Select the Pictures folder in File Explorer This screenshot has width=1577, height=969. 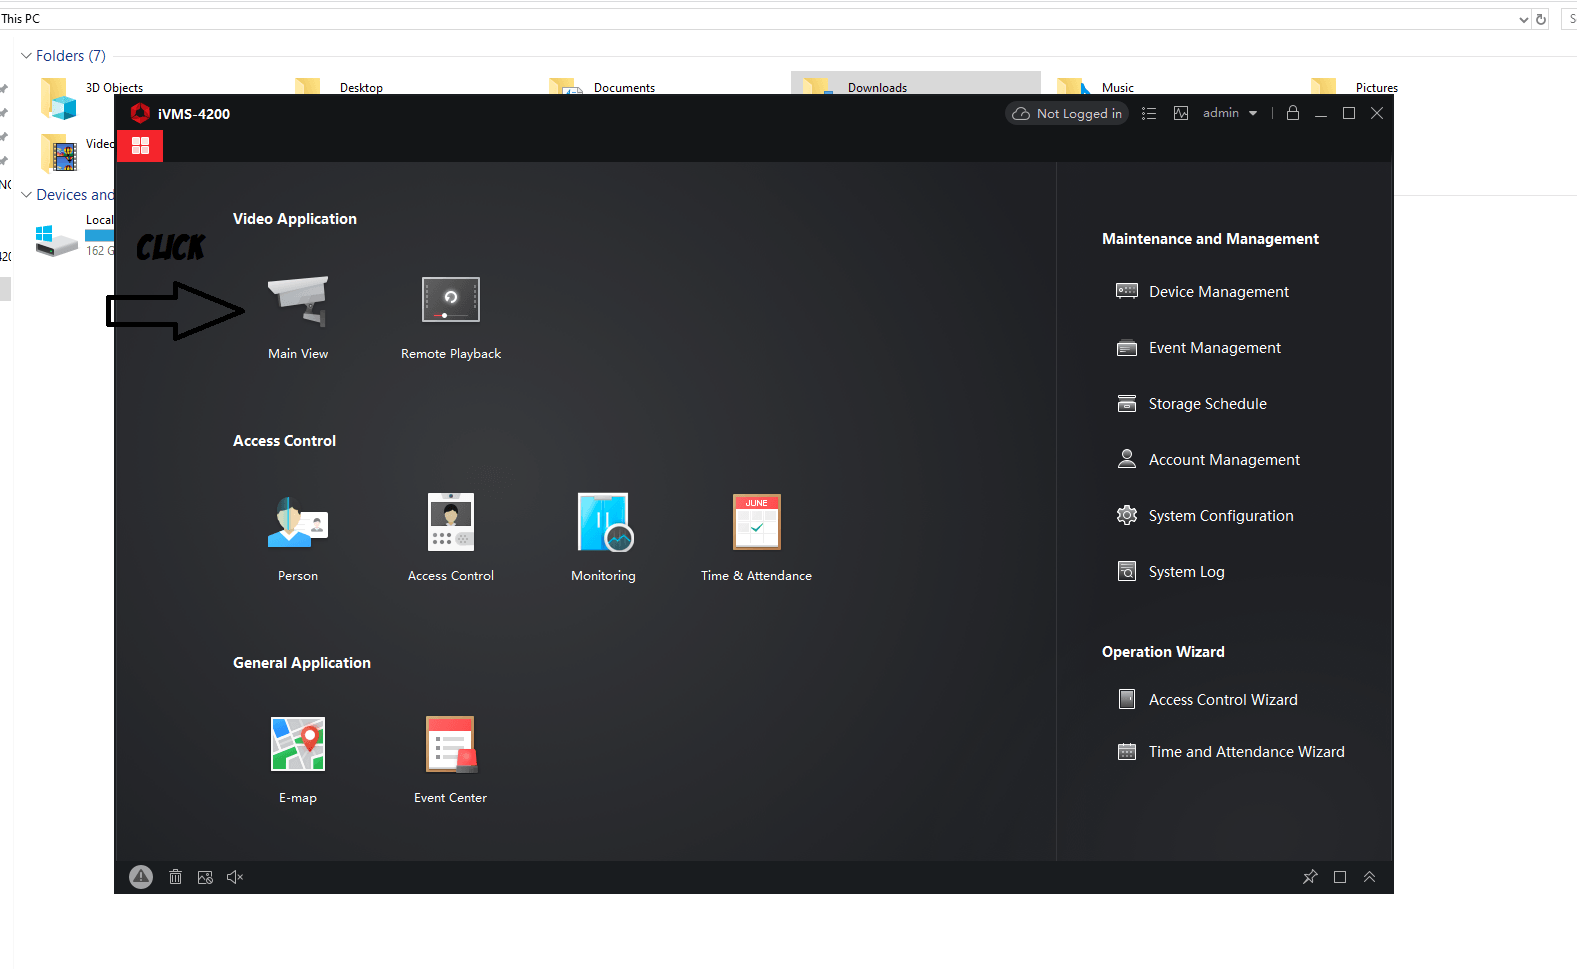coord(1355,86)
